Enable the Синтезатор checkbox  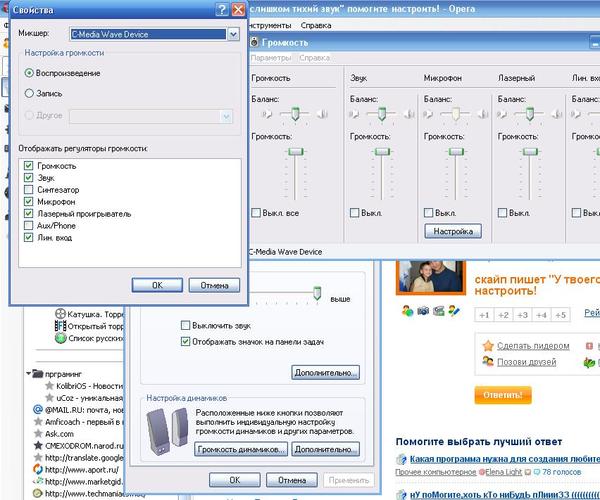[x=28, y=189]
